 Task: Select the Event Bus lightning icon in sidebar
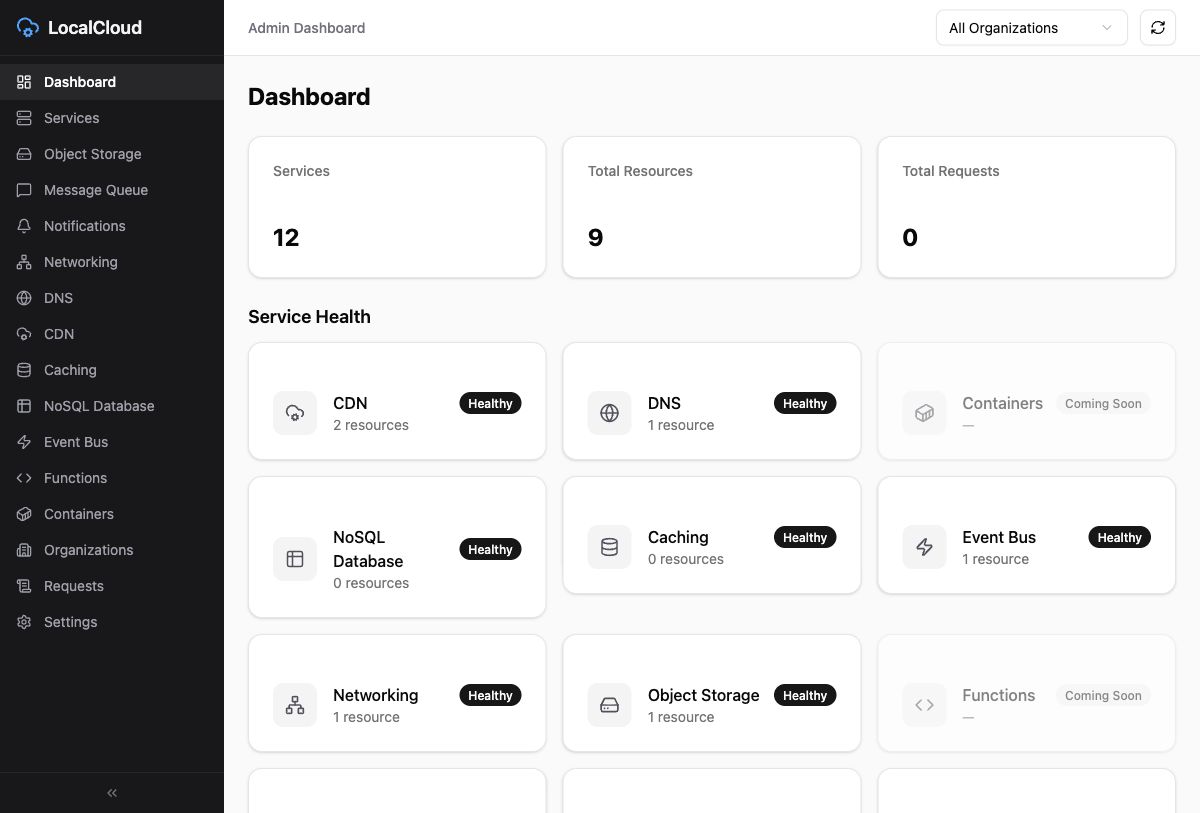pos(22,442)
